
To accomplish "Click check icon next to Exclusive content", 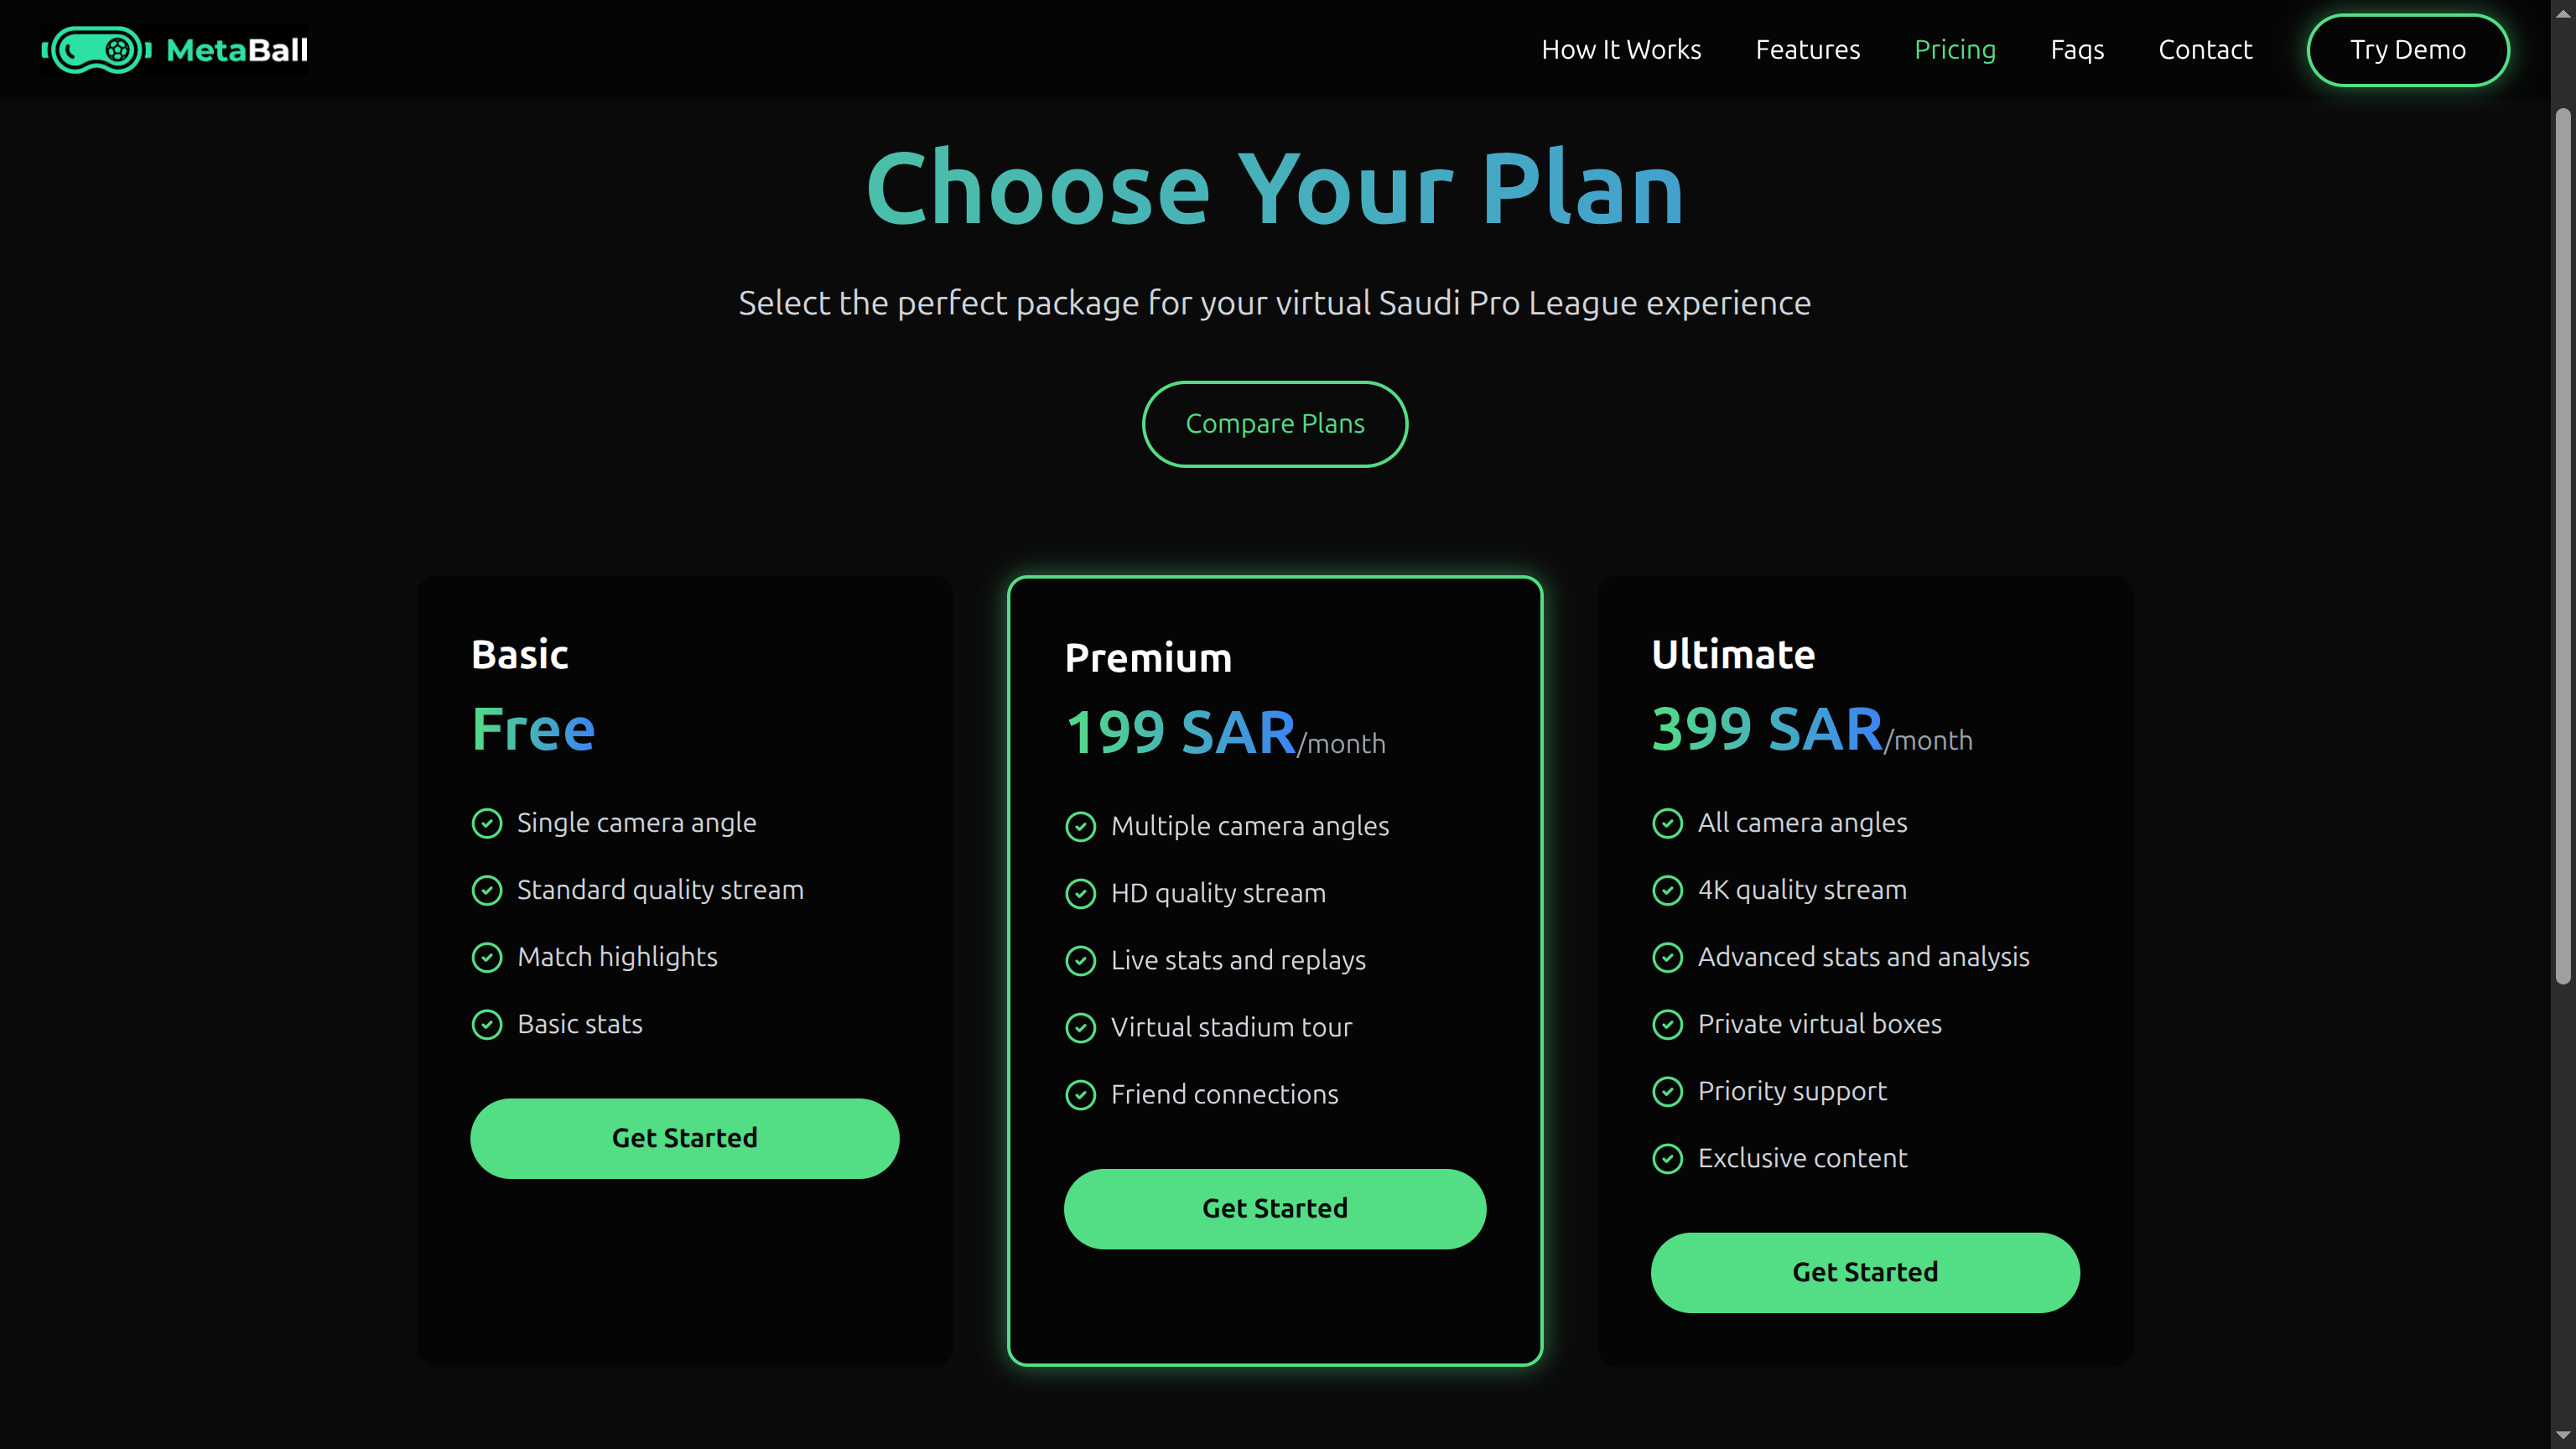I will 1667,1158.
